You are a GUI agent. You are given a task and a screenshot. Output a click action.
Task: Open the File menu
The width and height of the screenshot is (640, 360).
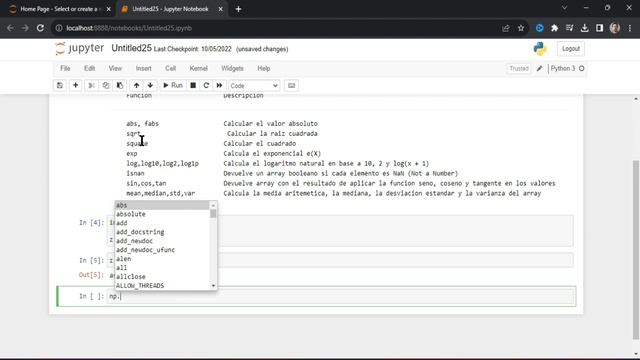65,68
